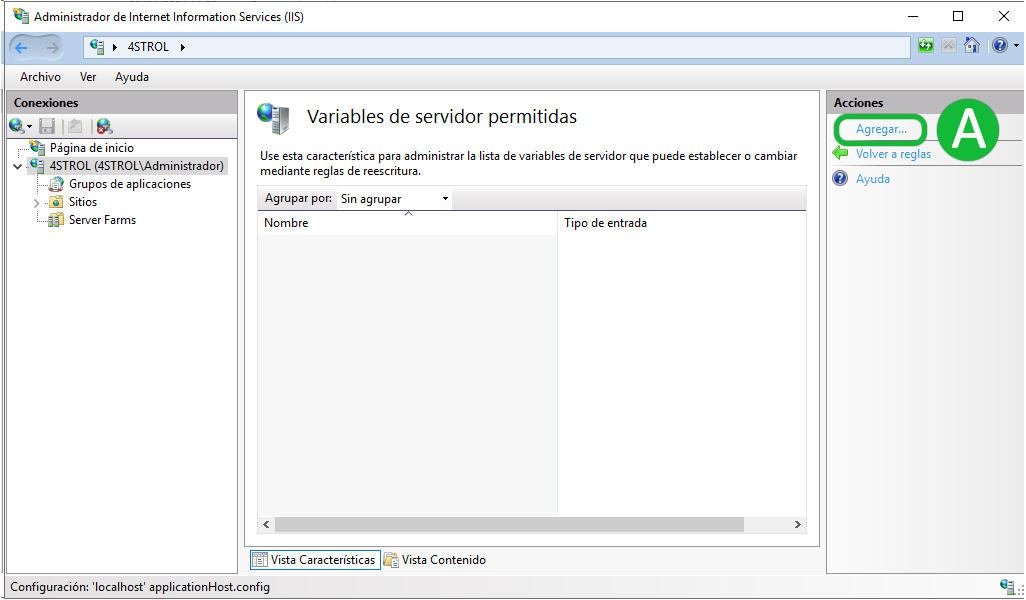
Task: Click the green arrow icon beside Volver a reglas
Action: pyautogui.click(x=840, y=153)
